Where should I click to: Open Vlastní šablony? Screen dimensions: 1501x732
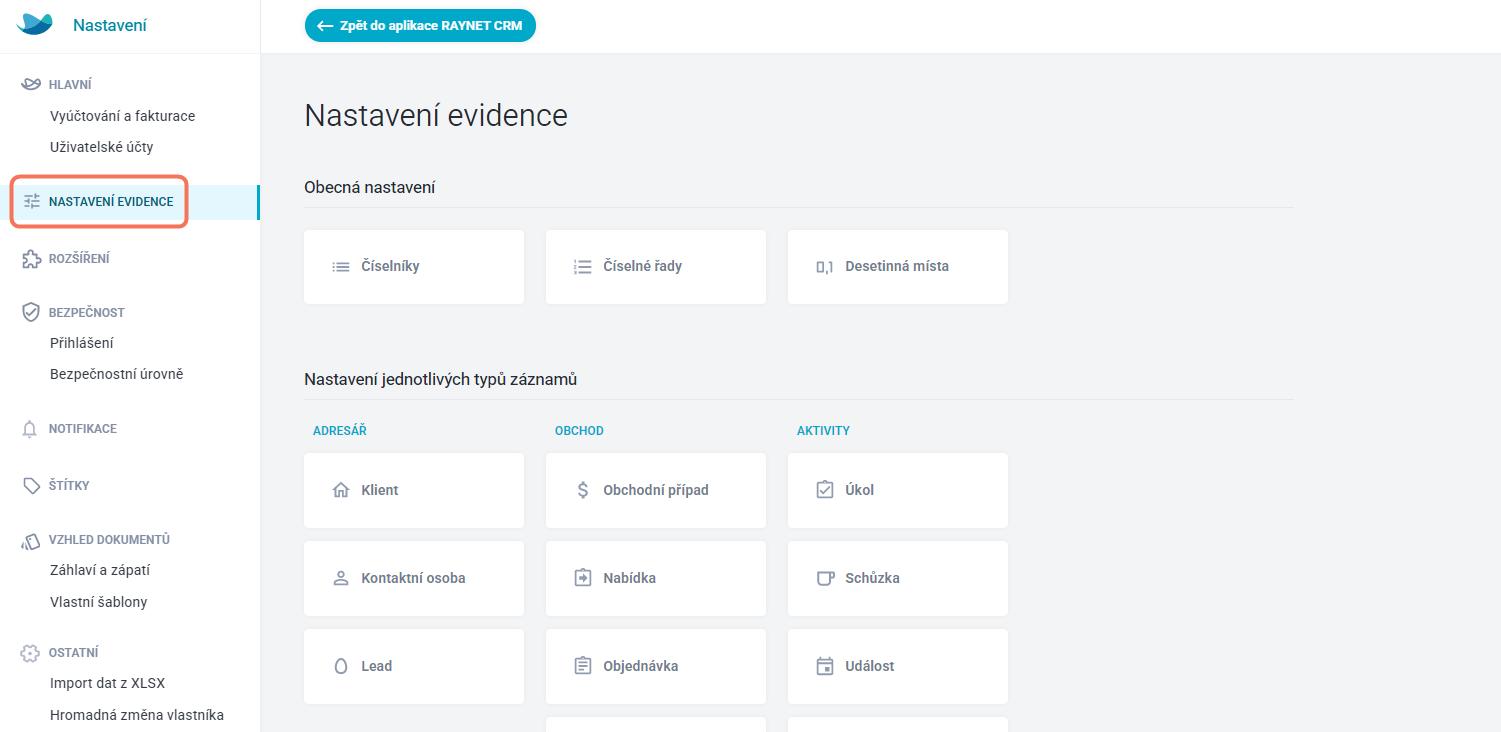coord(99,602)
